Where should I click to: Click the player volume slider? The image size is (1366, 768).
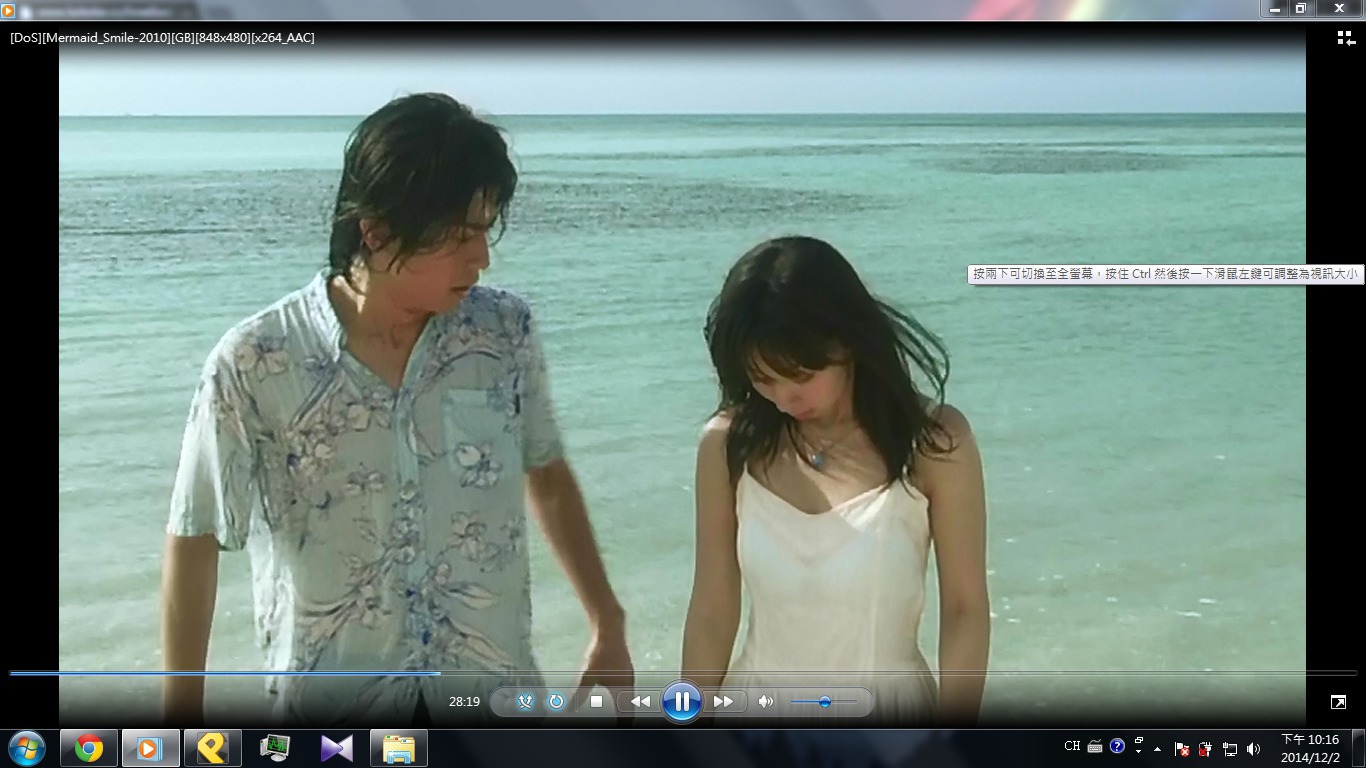tap(824, 702)
